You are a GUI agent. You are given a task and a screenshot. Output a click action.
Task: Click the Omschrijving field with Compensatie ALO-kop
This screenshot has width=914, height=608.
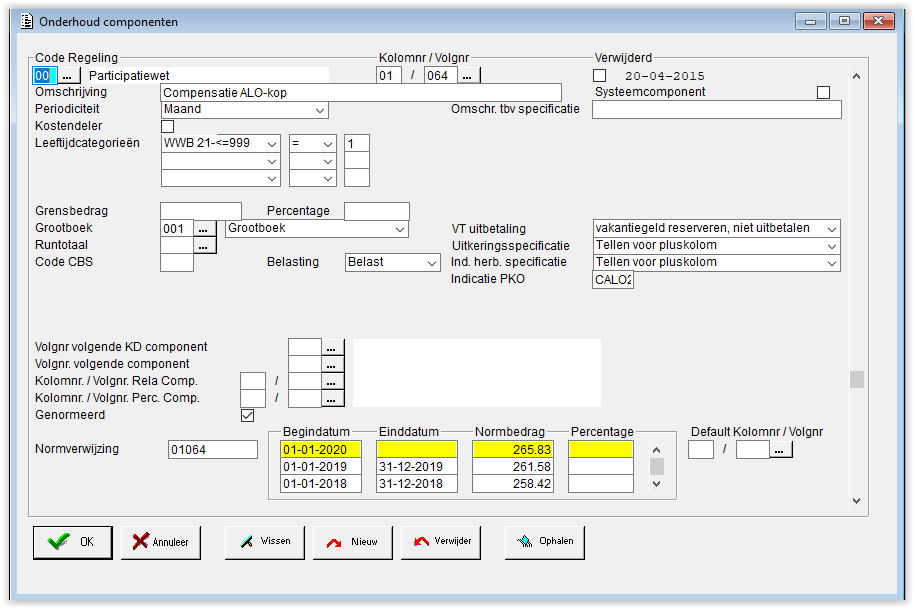pyautogui.click(x=361, y=93)
